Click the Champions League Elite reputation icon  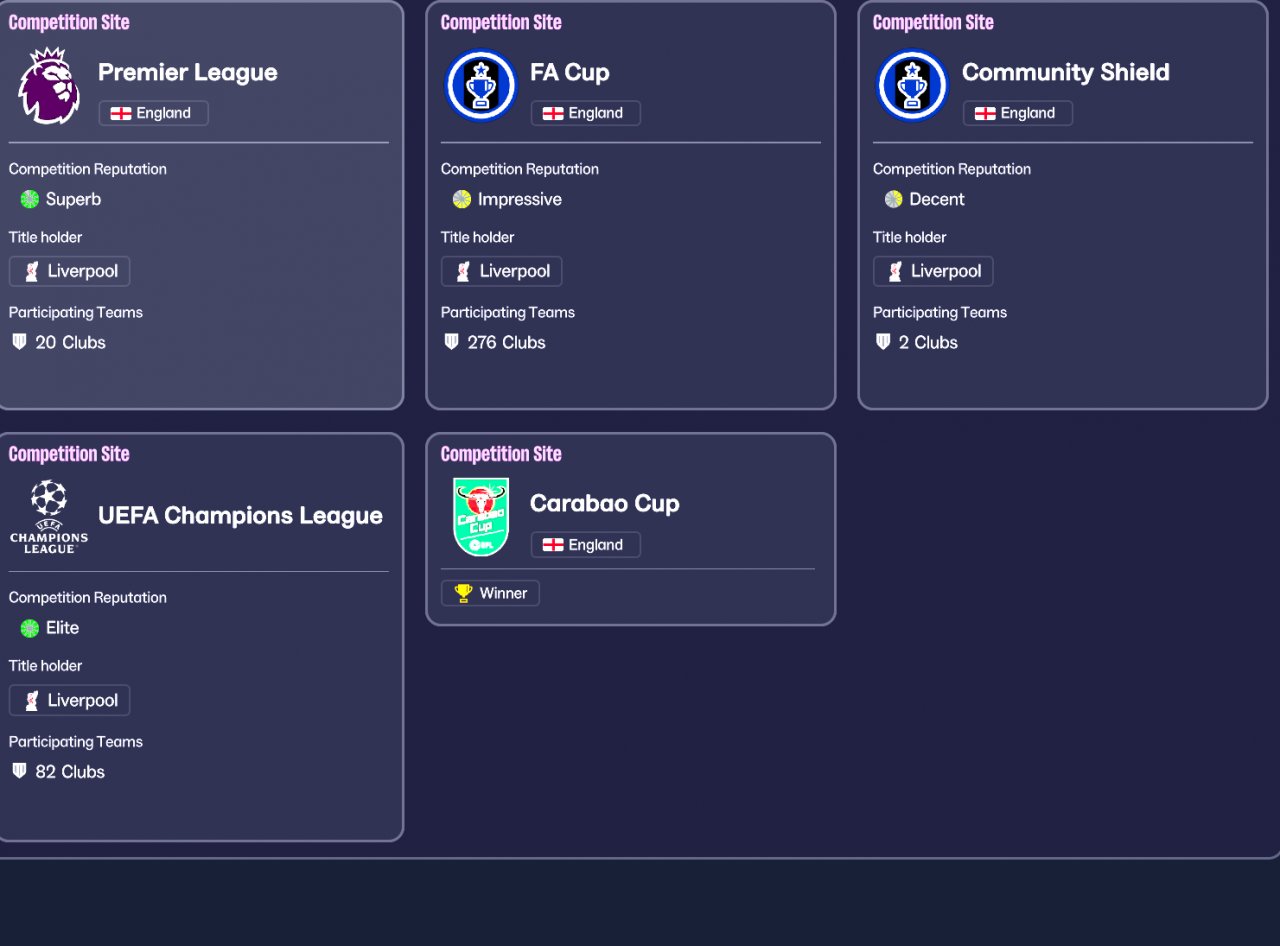point(30,628)
